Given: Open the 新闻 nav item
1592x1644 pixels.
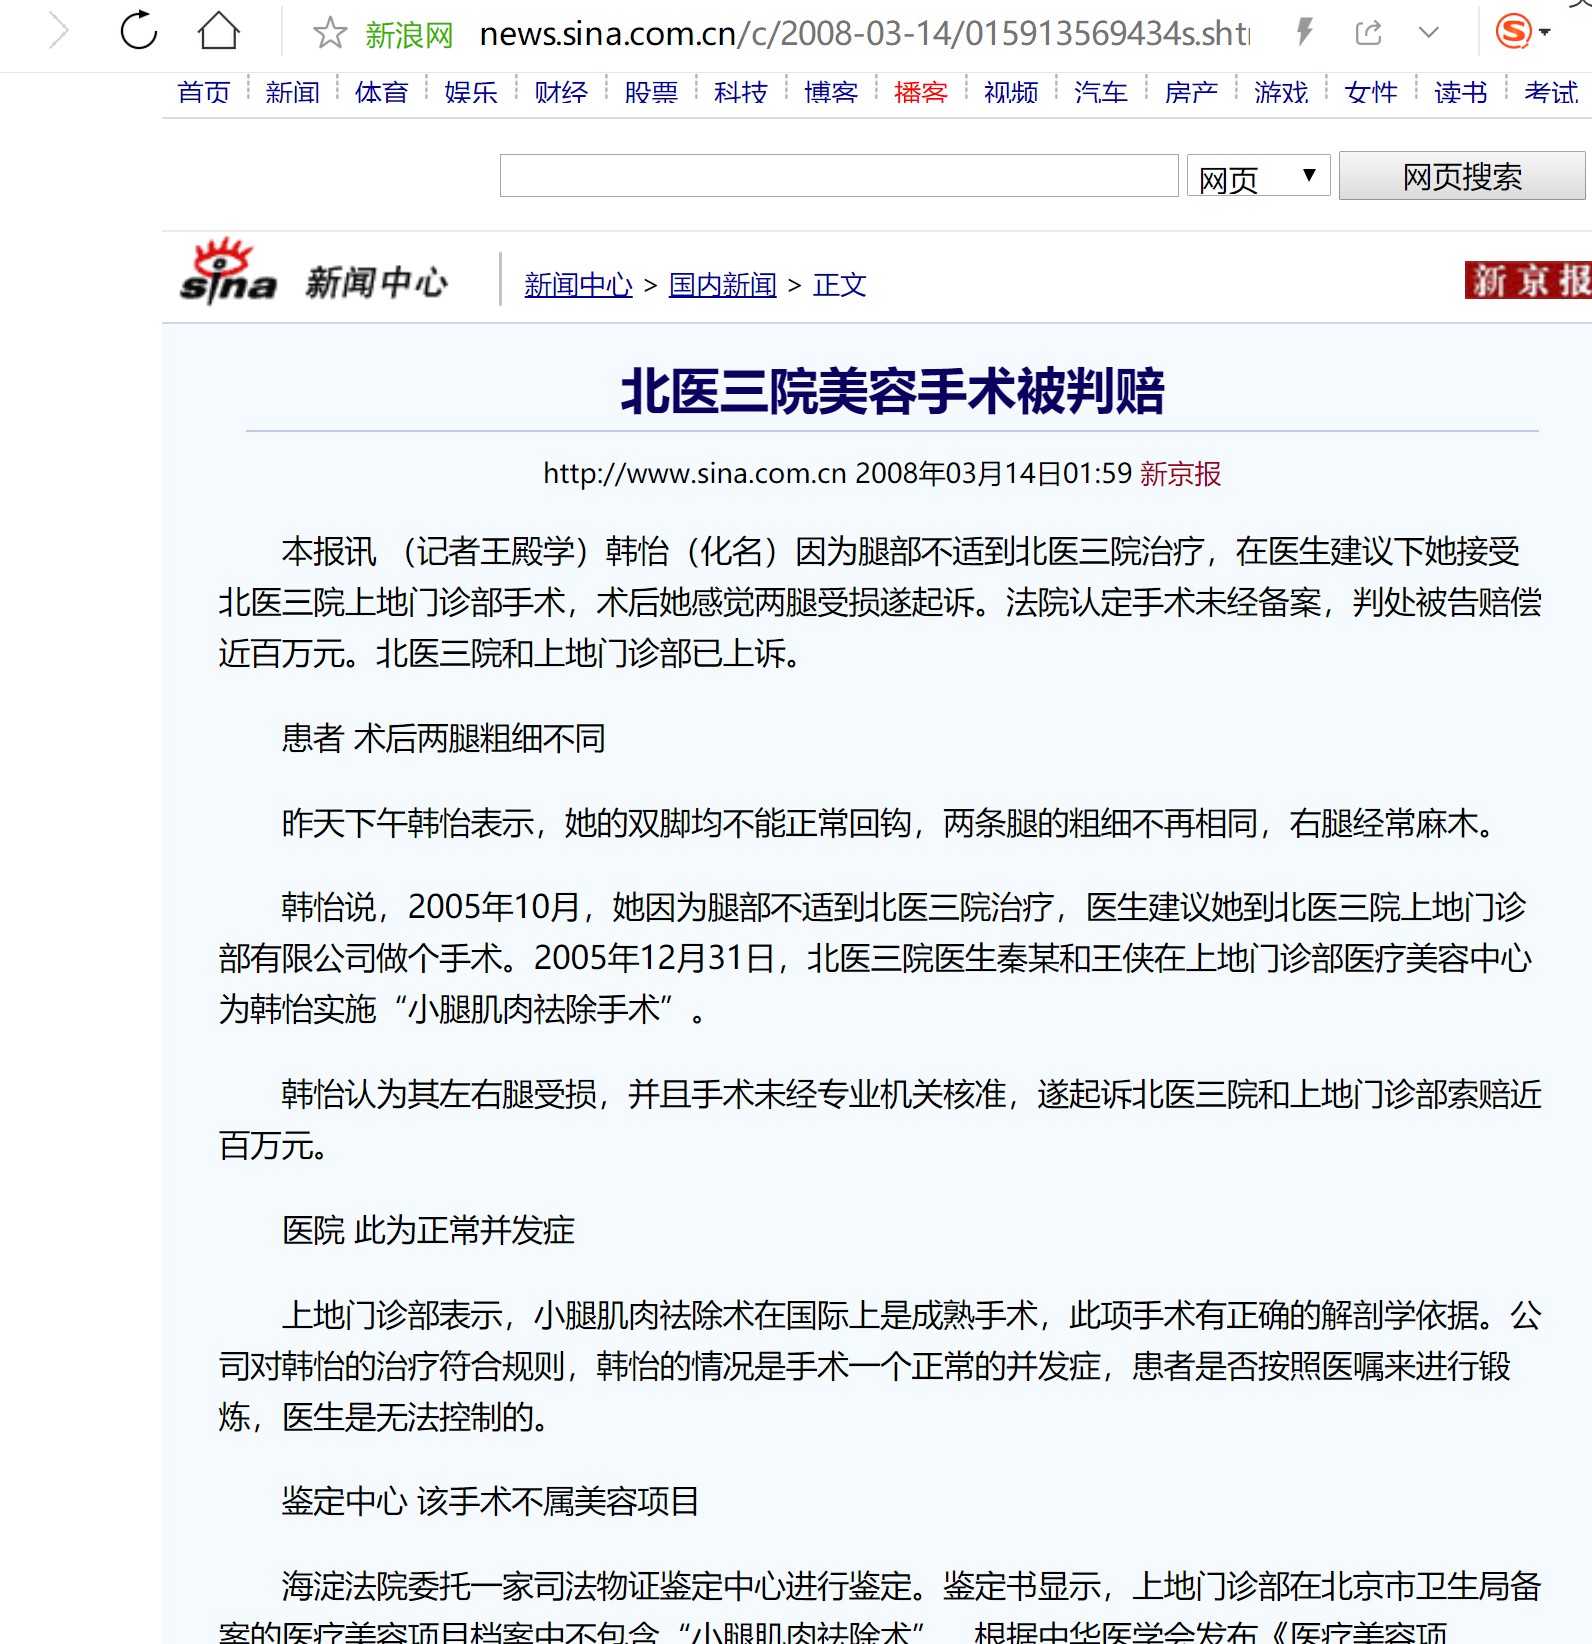Looking at the screenshot, I should coord(293,93).
